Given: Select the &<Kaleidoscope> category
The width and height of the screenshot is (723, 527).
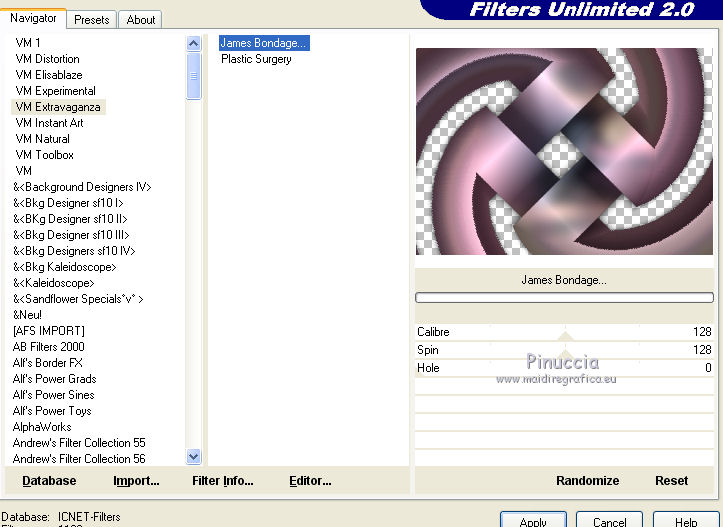Looking at the screenshot, I should (53, 283).
